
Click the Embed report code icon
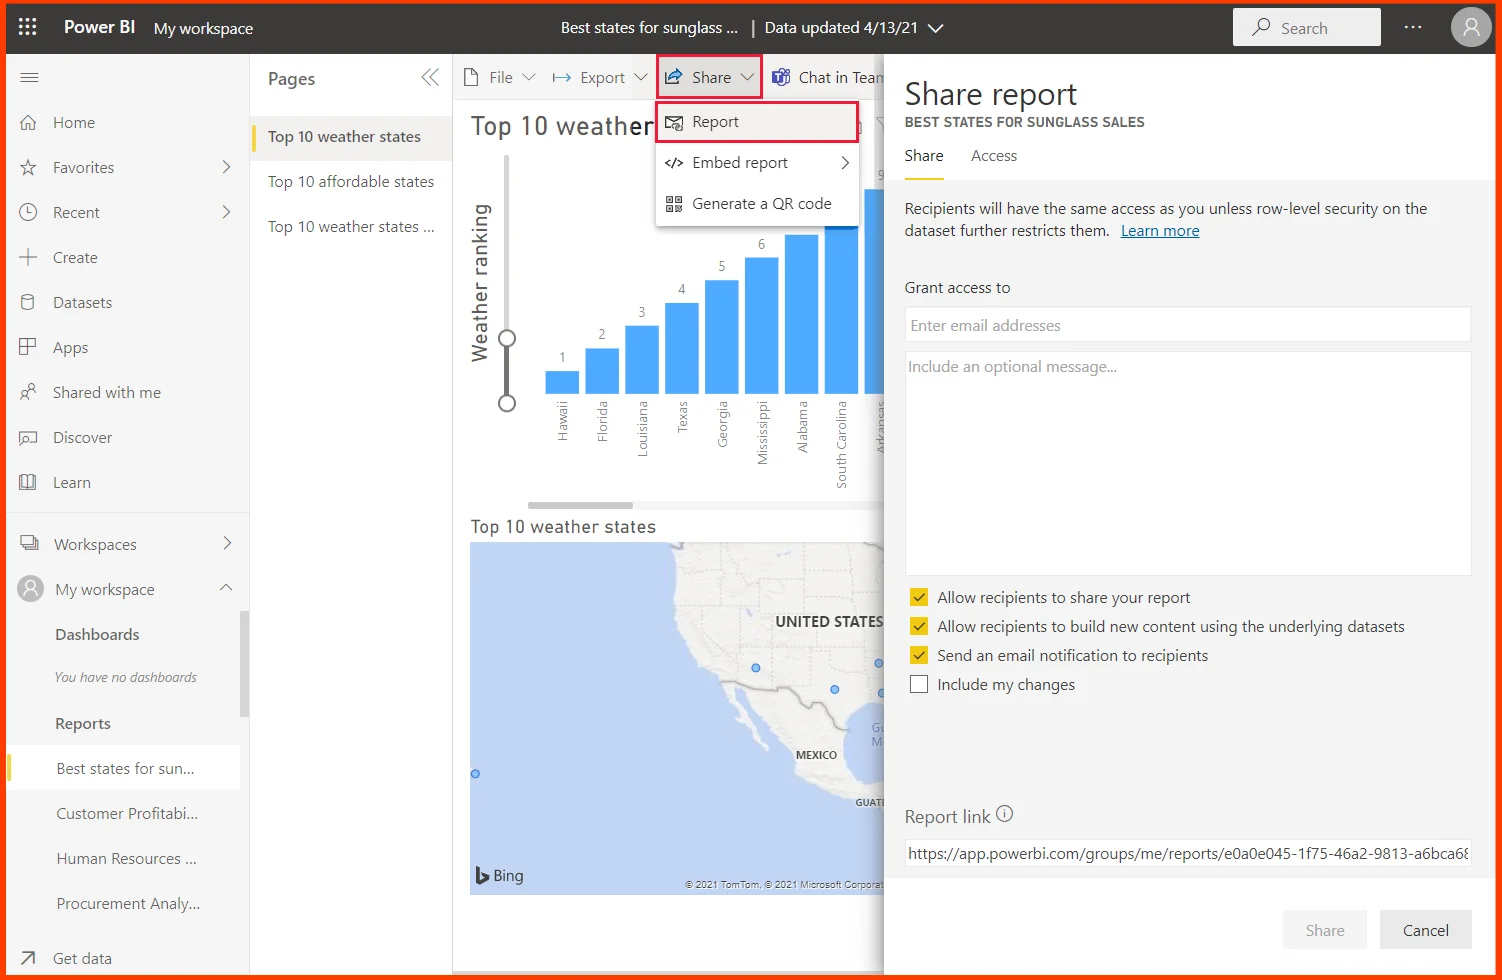[x=674, y=162]
